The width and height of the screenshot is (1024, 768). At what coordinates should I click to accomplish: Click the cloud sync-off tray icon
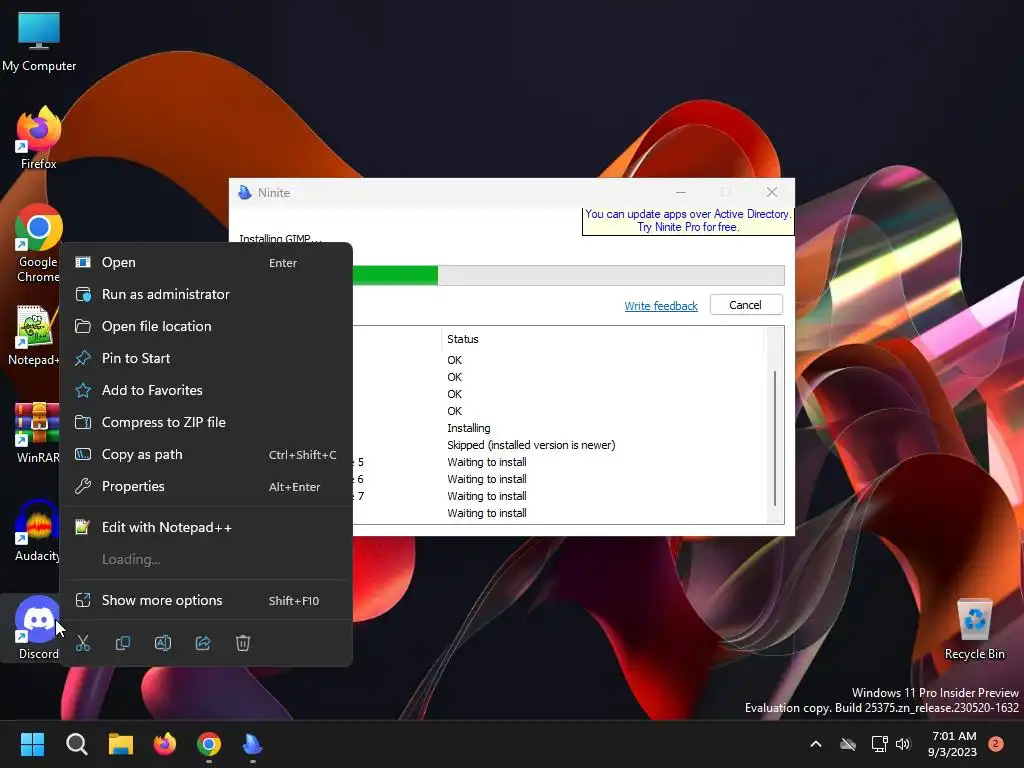(x=848, y=744)
